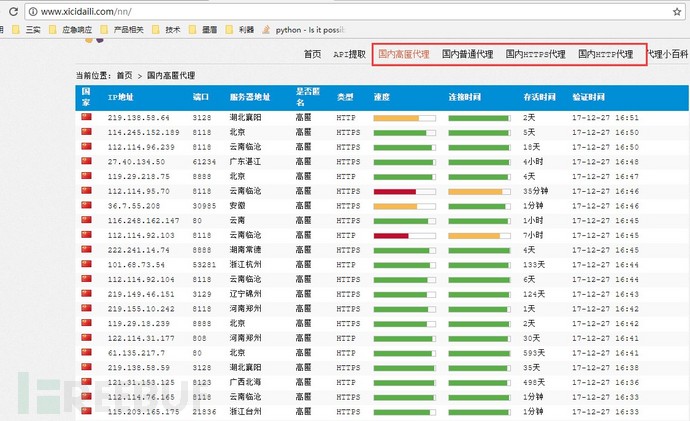Click the China flag for 219.149.46.151
This screenshot has width=690, height=421.
pyautogui.click(x=86, y=293)
